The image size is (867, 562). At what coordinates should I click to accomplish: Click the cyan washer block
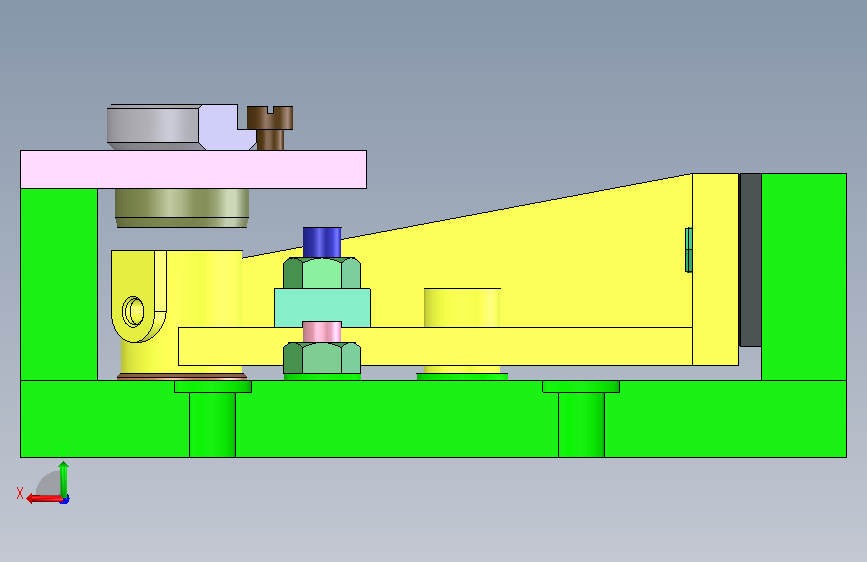(322, 308)
